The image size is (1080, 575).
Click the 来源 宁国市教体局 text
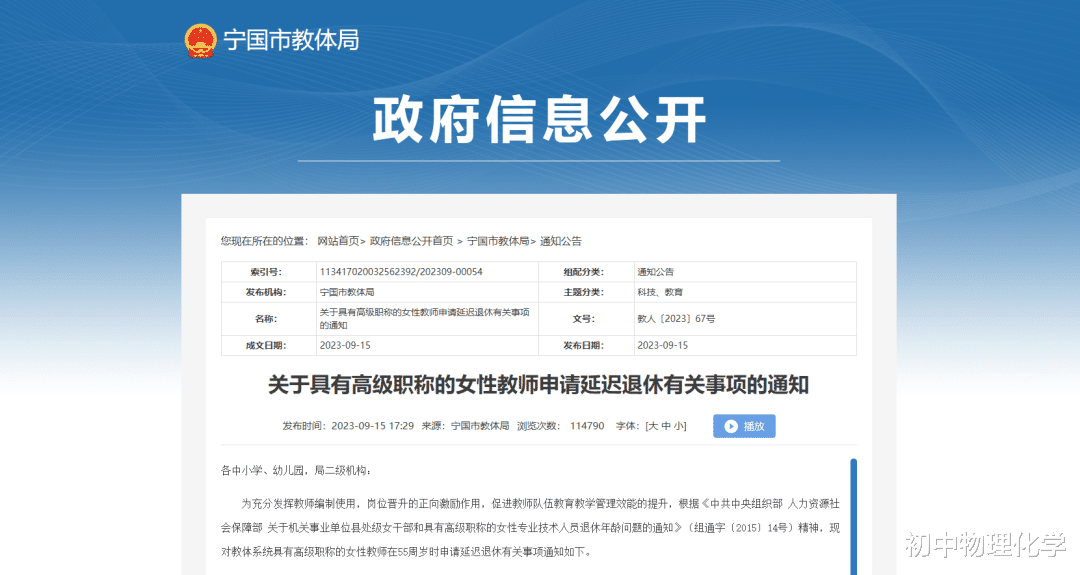[466, 426]
